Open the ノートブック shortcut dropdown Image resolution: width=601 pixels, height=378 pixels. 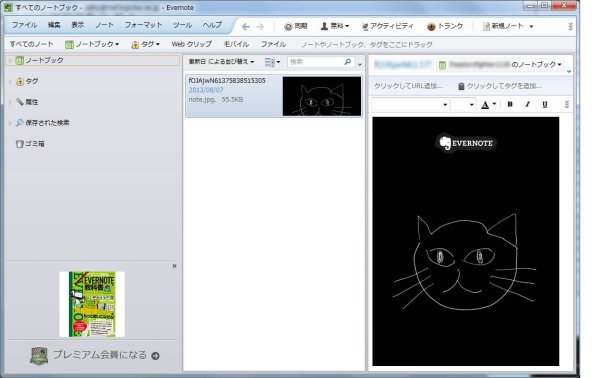pyautogui.click(x=92, y=44)
